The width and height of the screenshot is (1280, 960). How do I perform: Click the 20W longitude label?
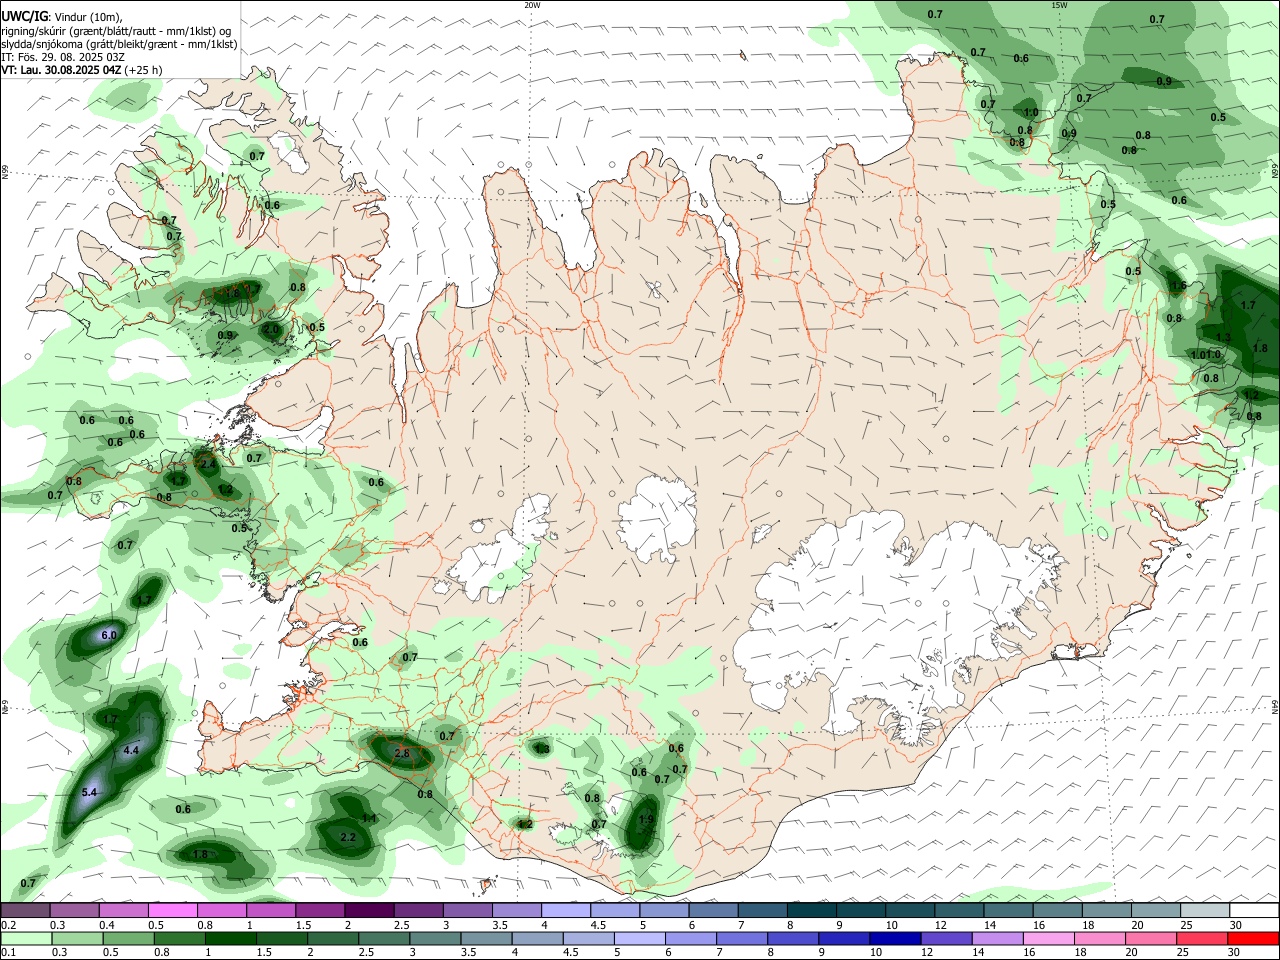click(x=532, y=5)
